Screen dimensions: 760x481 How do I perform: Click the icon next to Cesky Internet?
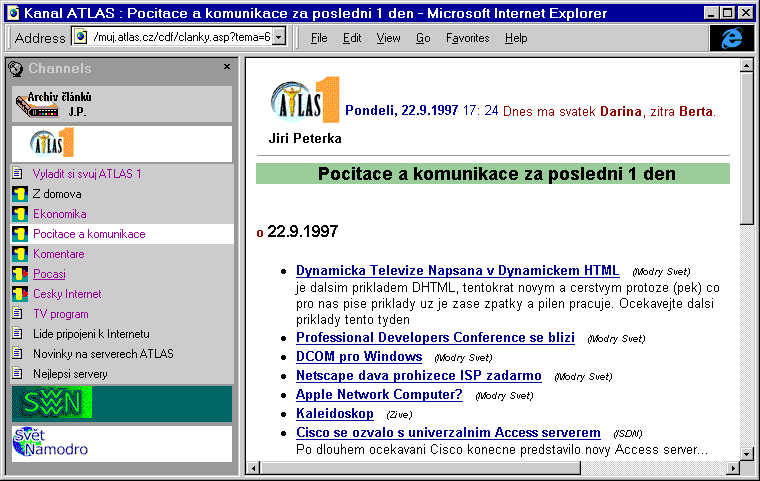point(20,294)
